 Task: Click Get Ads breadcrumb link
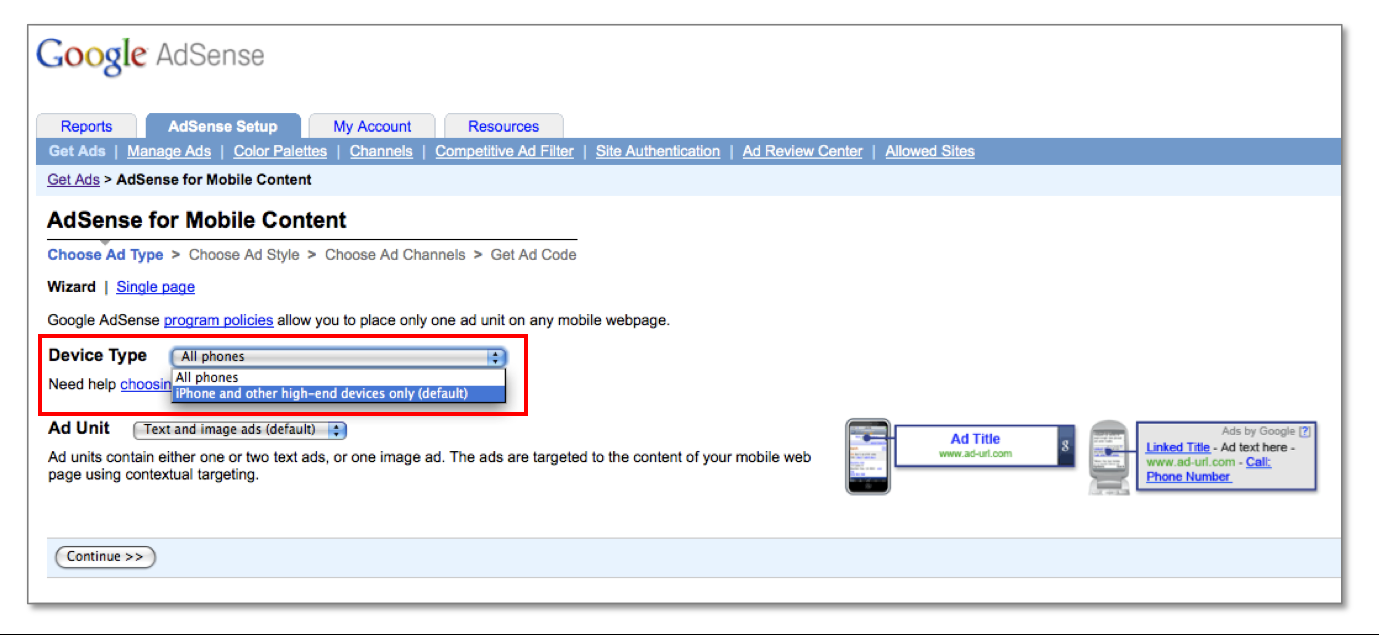[x=74, y=180]
